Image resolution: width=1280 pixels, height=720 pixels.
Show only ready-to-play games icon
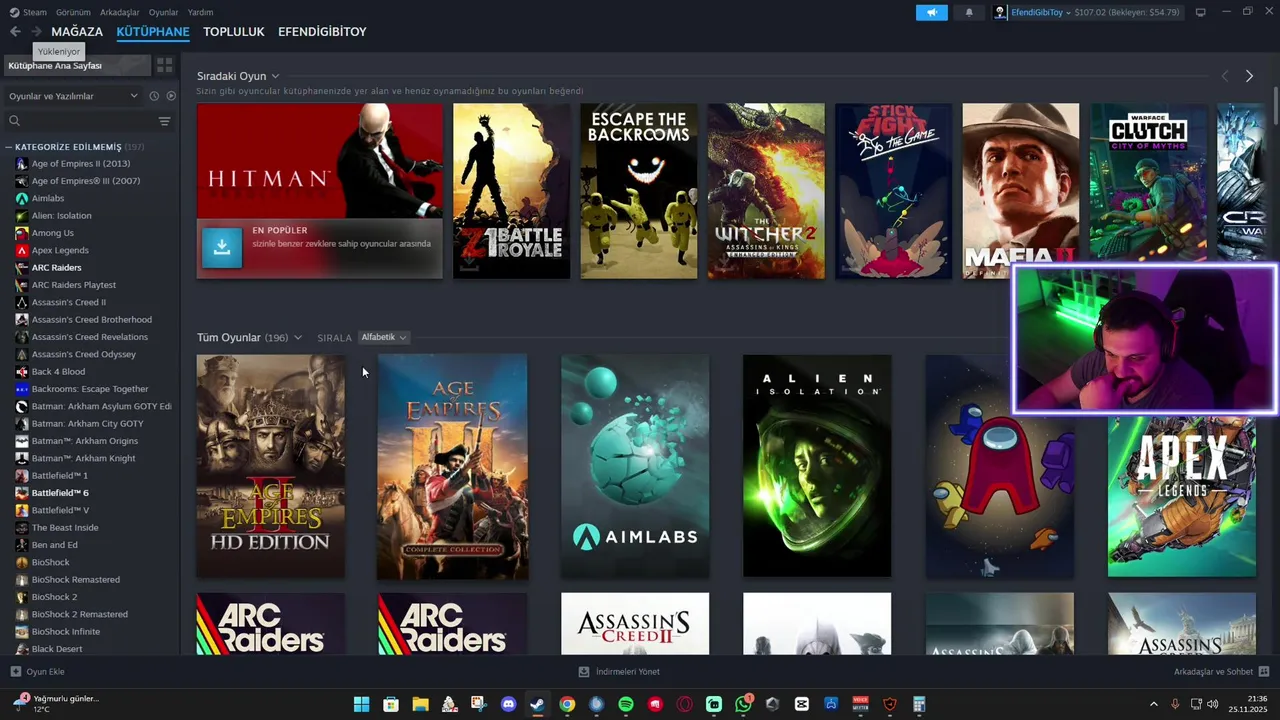pyautogui.click(x=171, y=96)
